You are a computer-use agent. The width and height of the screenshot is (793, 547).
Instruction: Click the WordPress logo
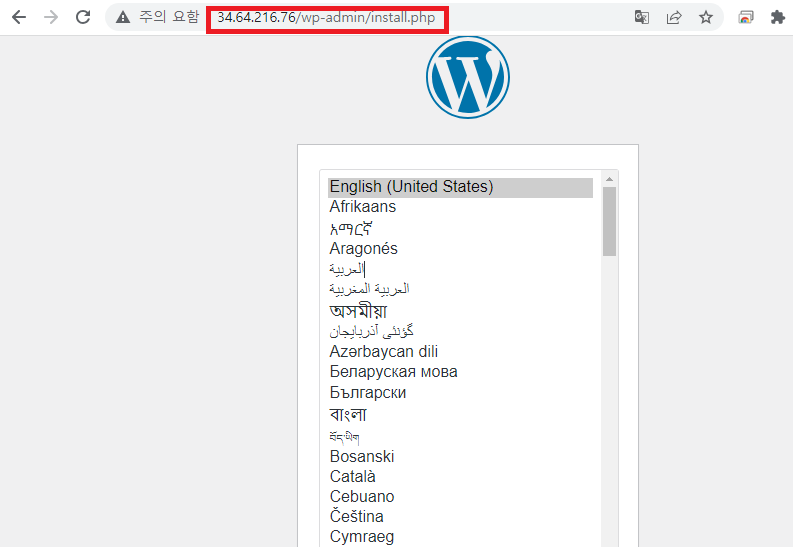pyautogui.click(x=468, y=77)
